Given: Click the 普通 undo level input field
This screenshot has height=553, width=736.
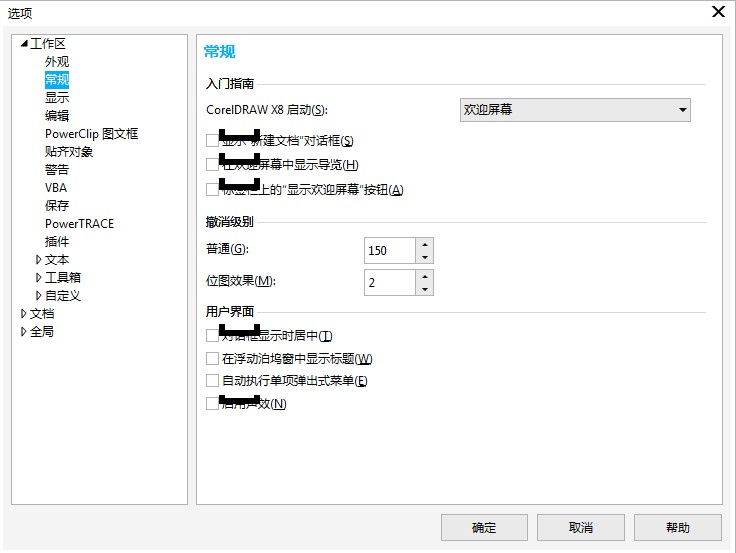Looking at the screenshot, I should coord(390,250).
